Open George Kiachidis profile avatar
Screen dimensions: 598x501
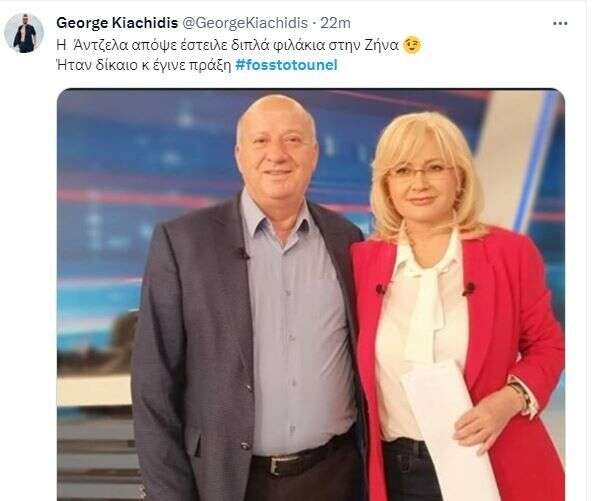coord(24,33)
